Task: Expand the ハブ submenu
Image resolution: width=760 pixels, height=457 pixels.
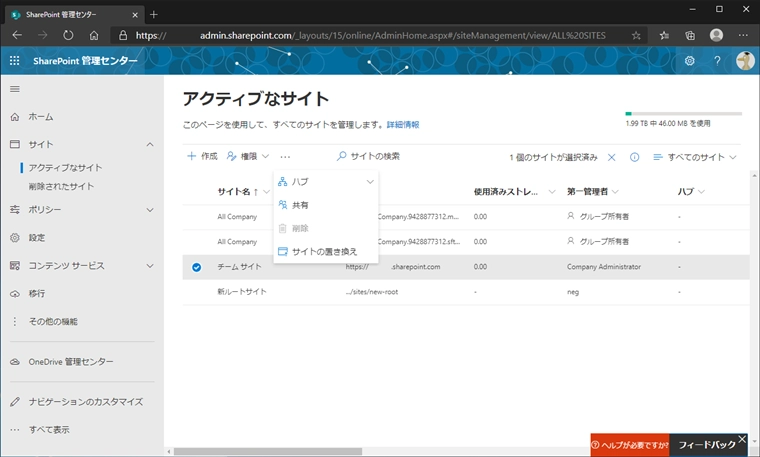Action: tap(326, 182)
